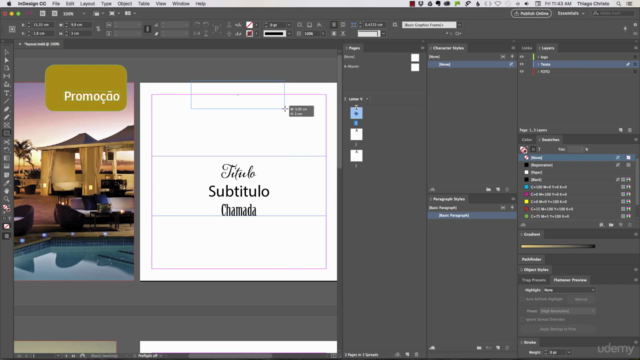Open the Essentials workspace dropdown
Screen dimensions: 640x360
pos(571,13)
